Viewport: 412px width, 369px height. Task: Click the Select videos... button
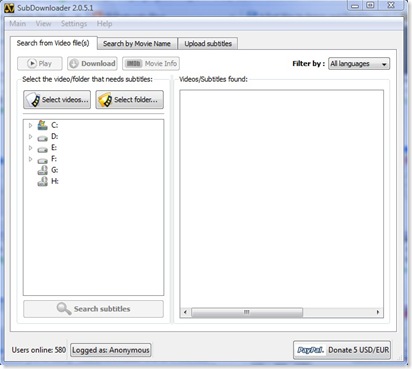coord(57,100)
